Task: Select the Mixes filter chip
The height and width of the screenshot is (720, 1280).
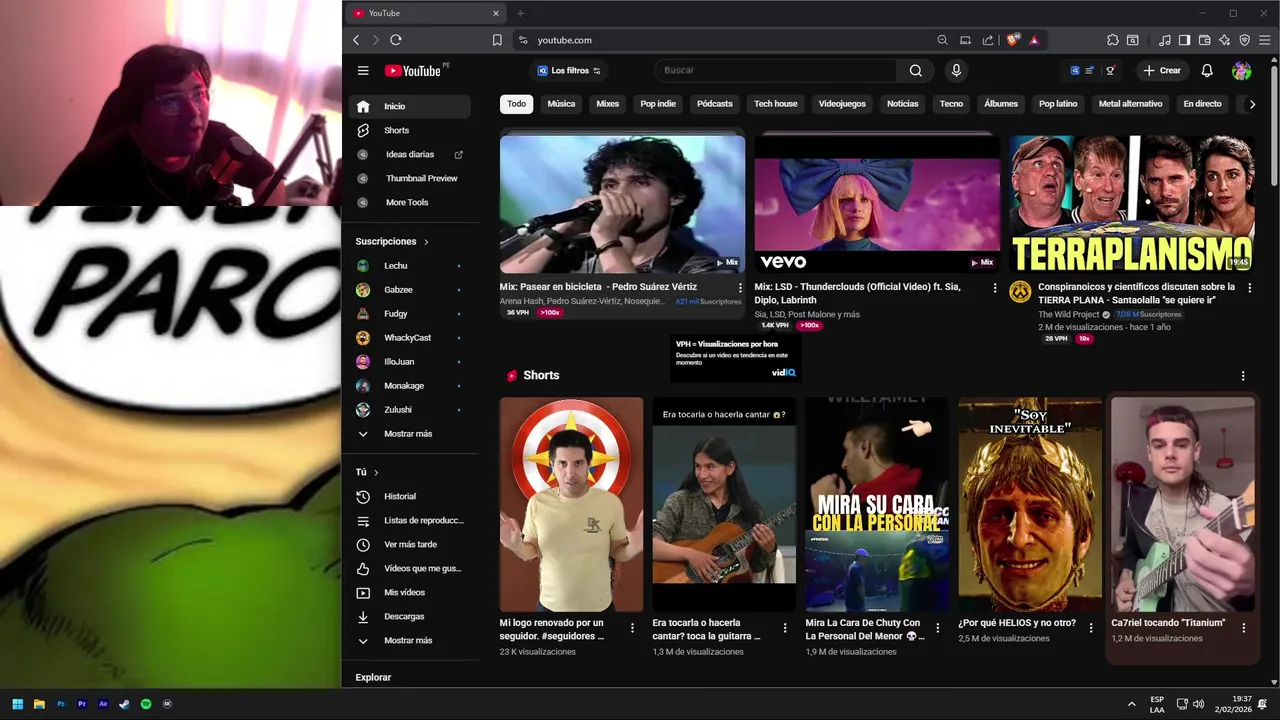Action: point(608,104)
